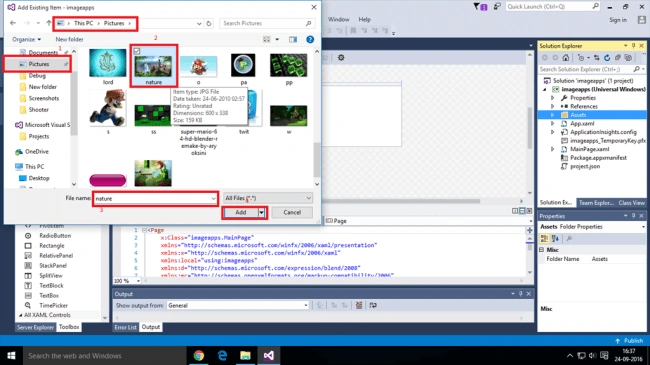Toggle word wrap in Output window
This screenshot has width=650, height=365.
(373, 305)
